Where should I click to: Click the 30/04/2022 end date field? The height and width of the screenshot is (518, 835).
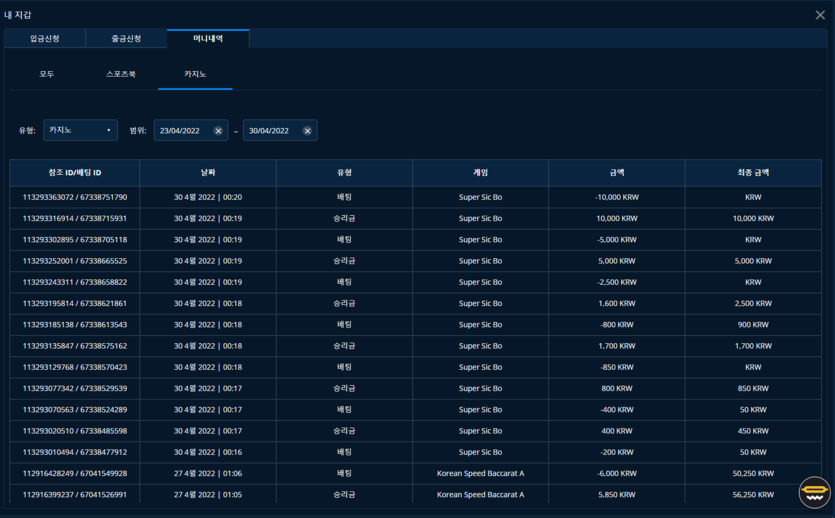pos(280,130)
